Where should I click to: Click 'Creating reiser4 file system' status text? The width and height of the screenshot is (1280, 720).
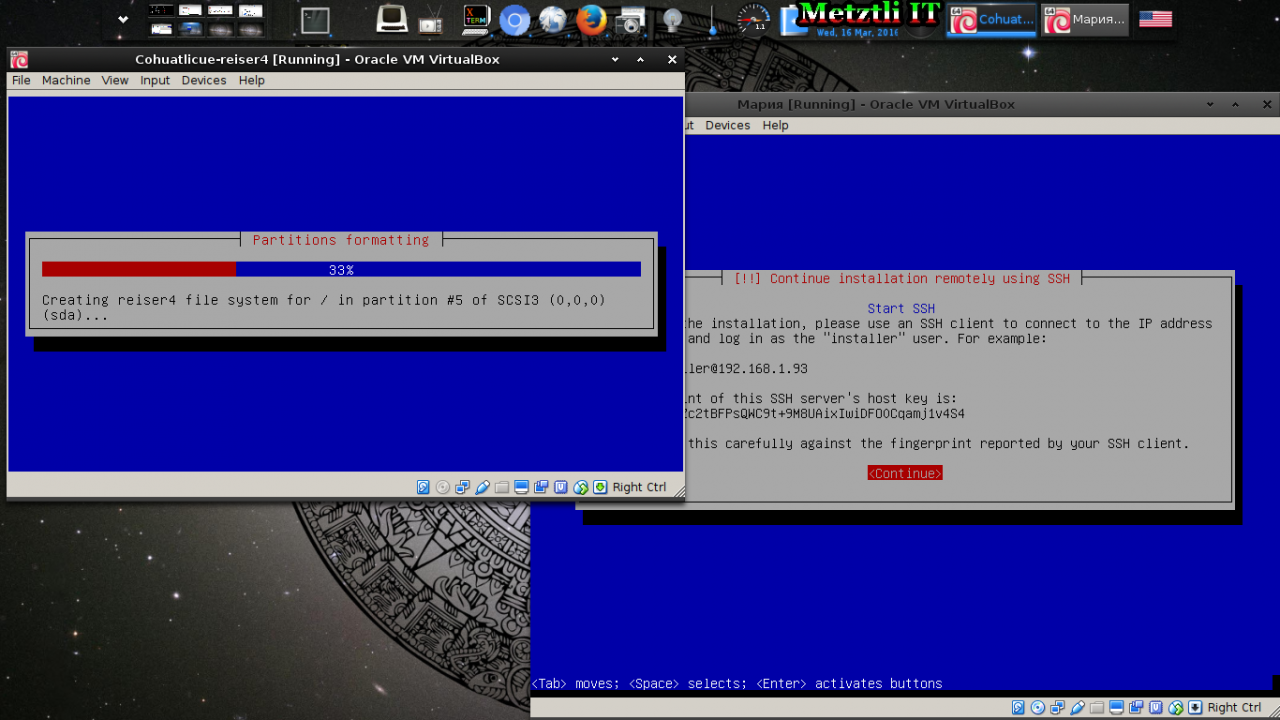(x=324, y=307)
